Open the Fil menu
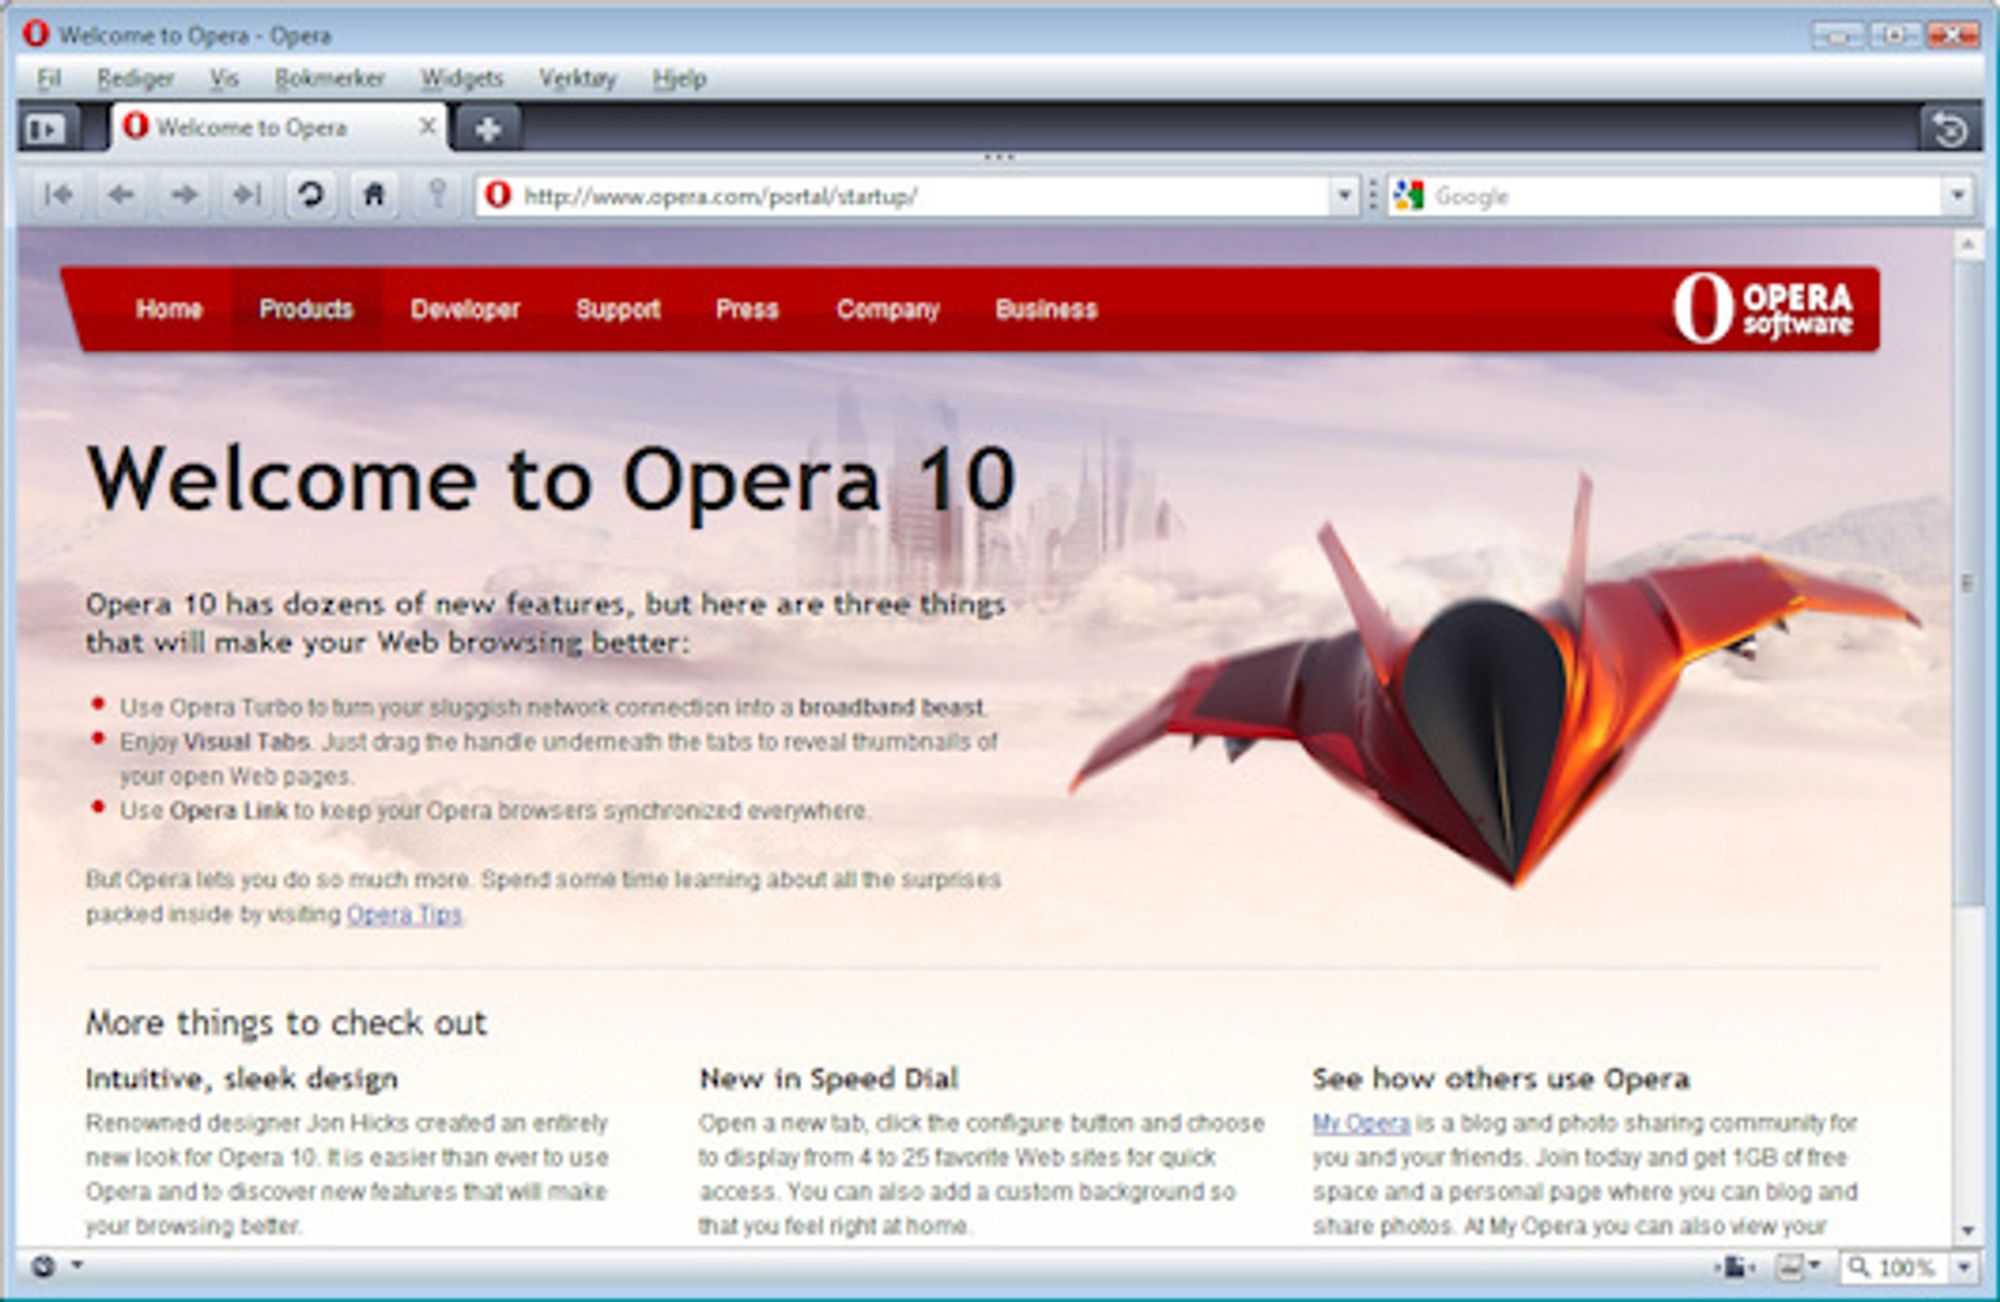Screen dimensions: 2000x1302 coord(49,79)
